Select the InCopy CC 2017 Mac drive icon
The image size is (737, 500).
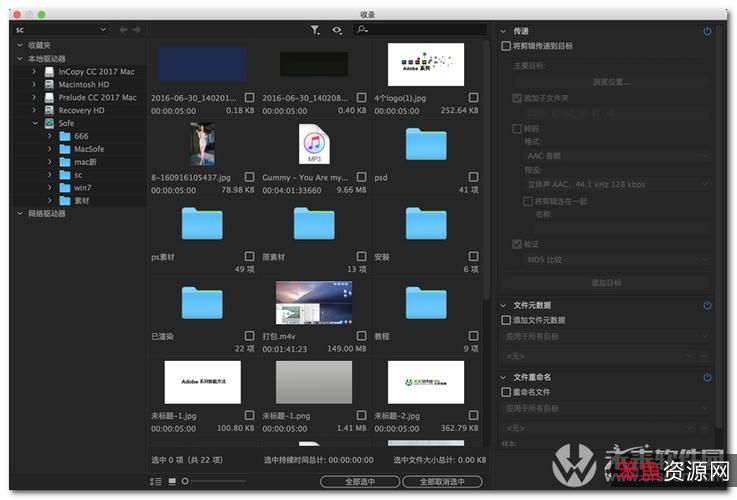(x=49, y=72)
